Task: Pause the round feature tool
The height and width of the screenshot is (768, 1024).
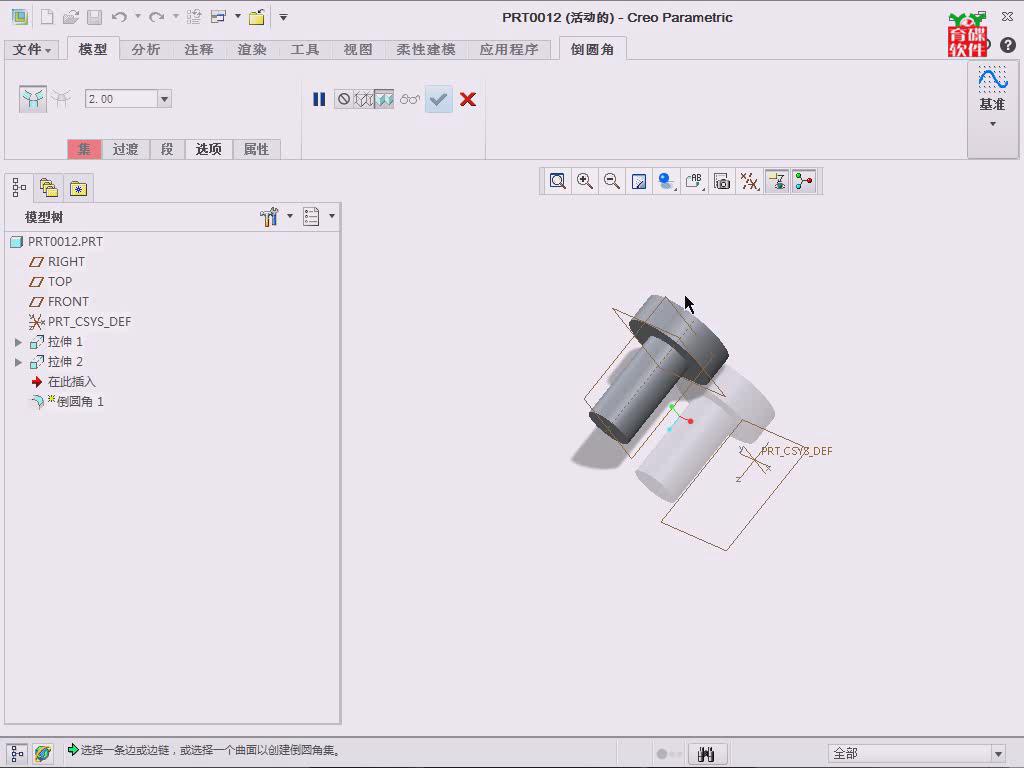Action: [319, 99]
